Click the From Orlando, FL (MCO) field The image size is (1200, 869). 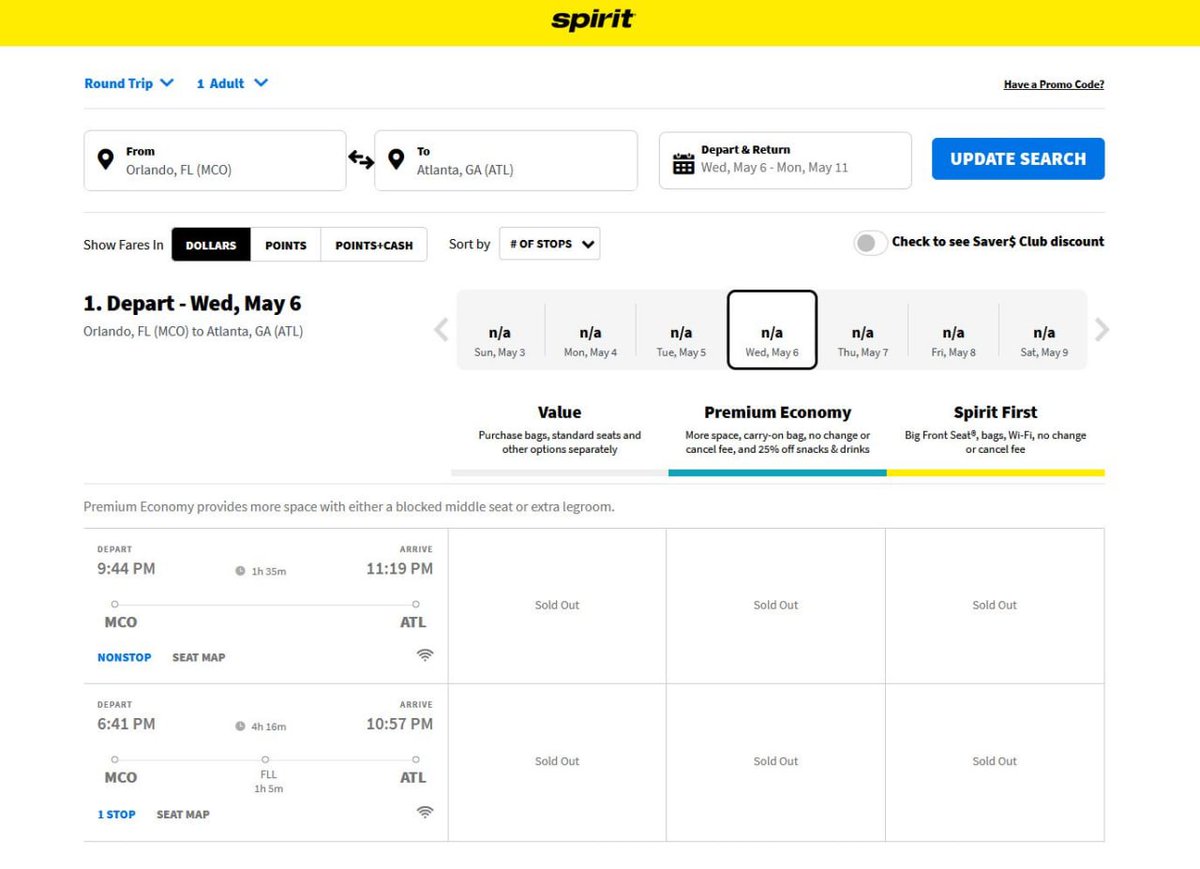click(215, 160)
